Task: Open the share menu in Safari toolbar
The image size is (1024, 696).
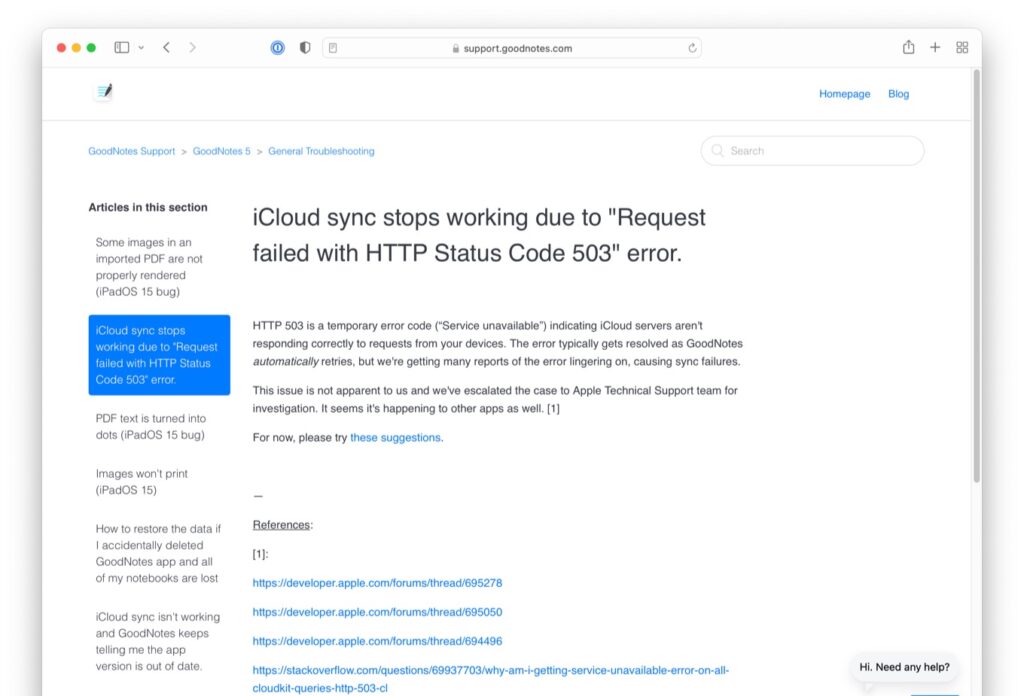Action: (x=908, y=47)
